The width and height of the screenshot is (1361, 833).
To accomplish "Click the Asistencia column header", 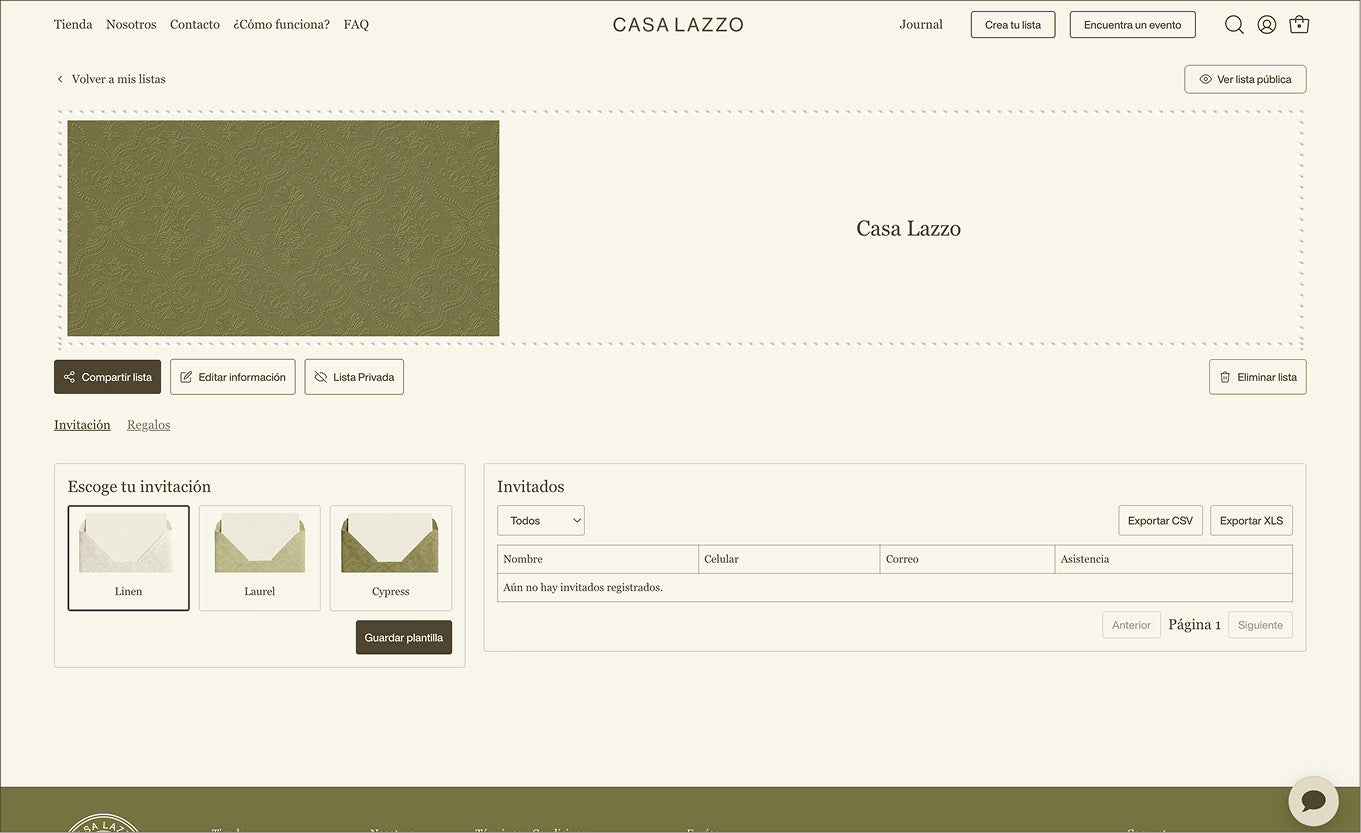I will click(x=1173, y=559).
